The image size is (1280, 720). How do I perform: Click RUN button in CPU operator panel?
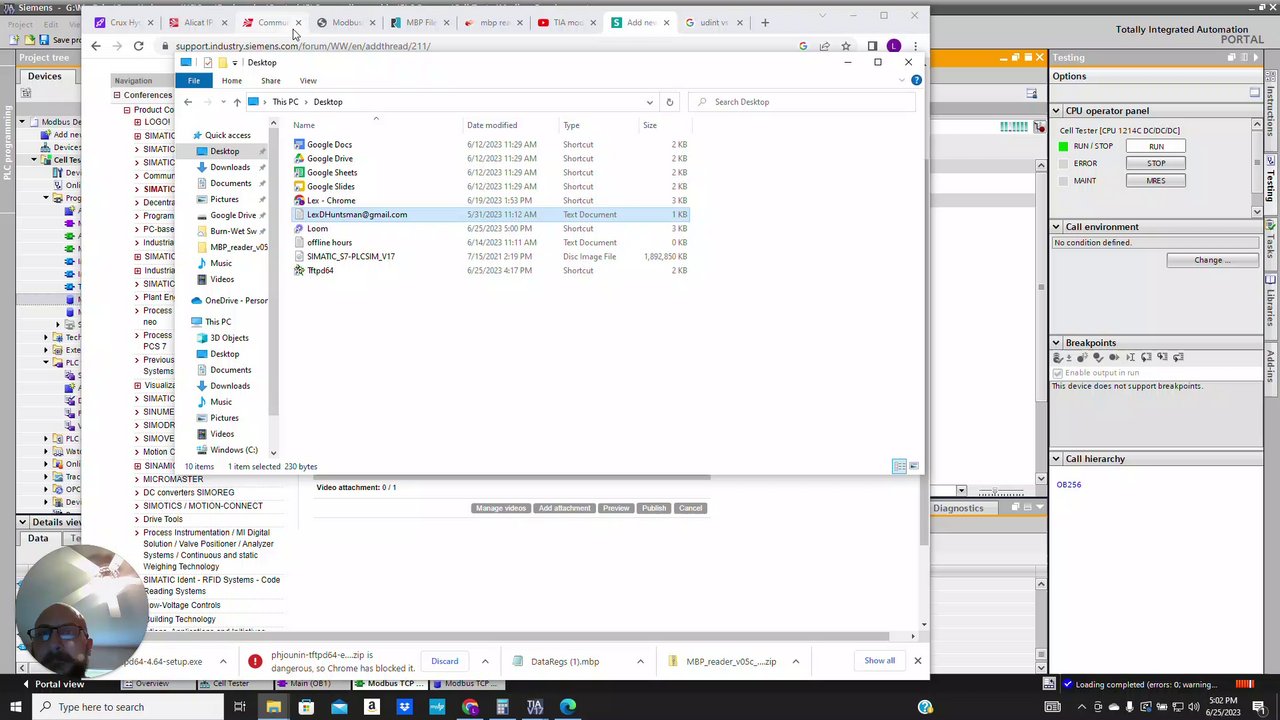tap(1156, 146)
